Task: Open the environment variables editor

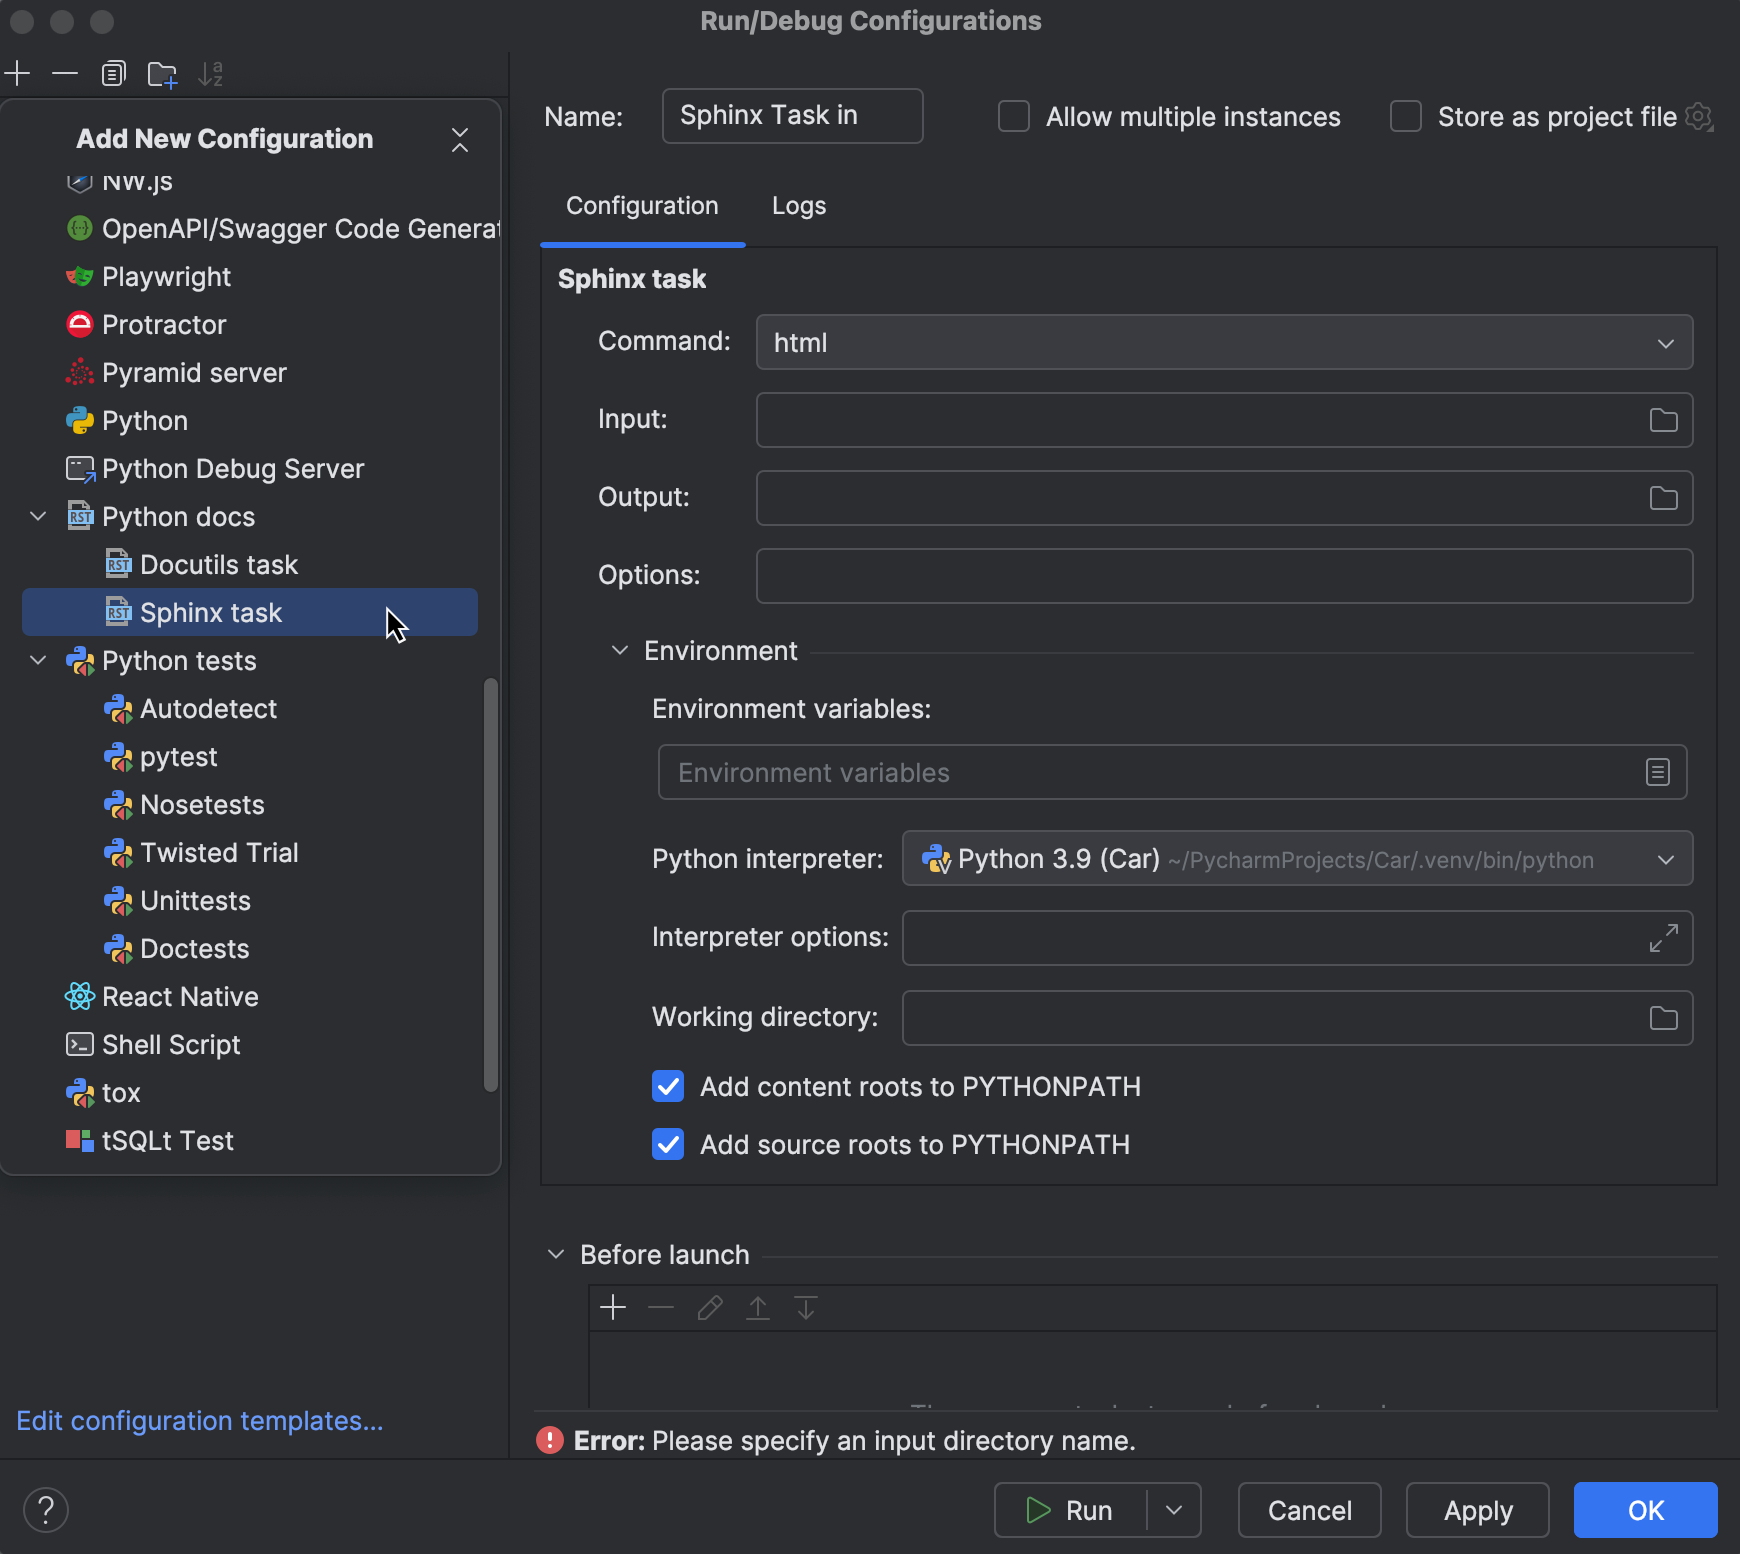Action: click(1657, 771)
